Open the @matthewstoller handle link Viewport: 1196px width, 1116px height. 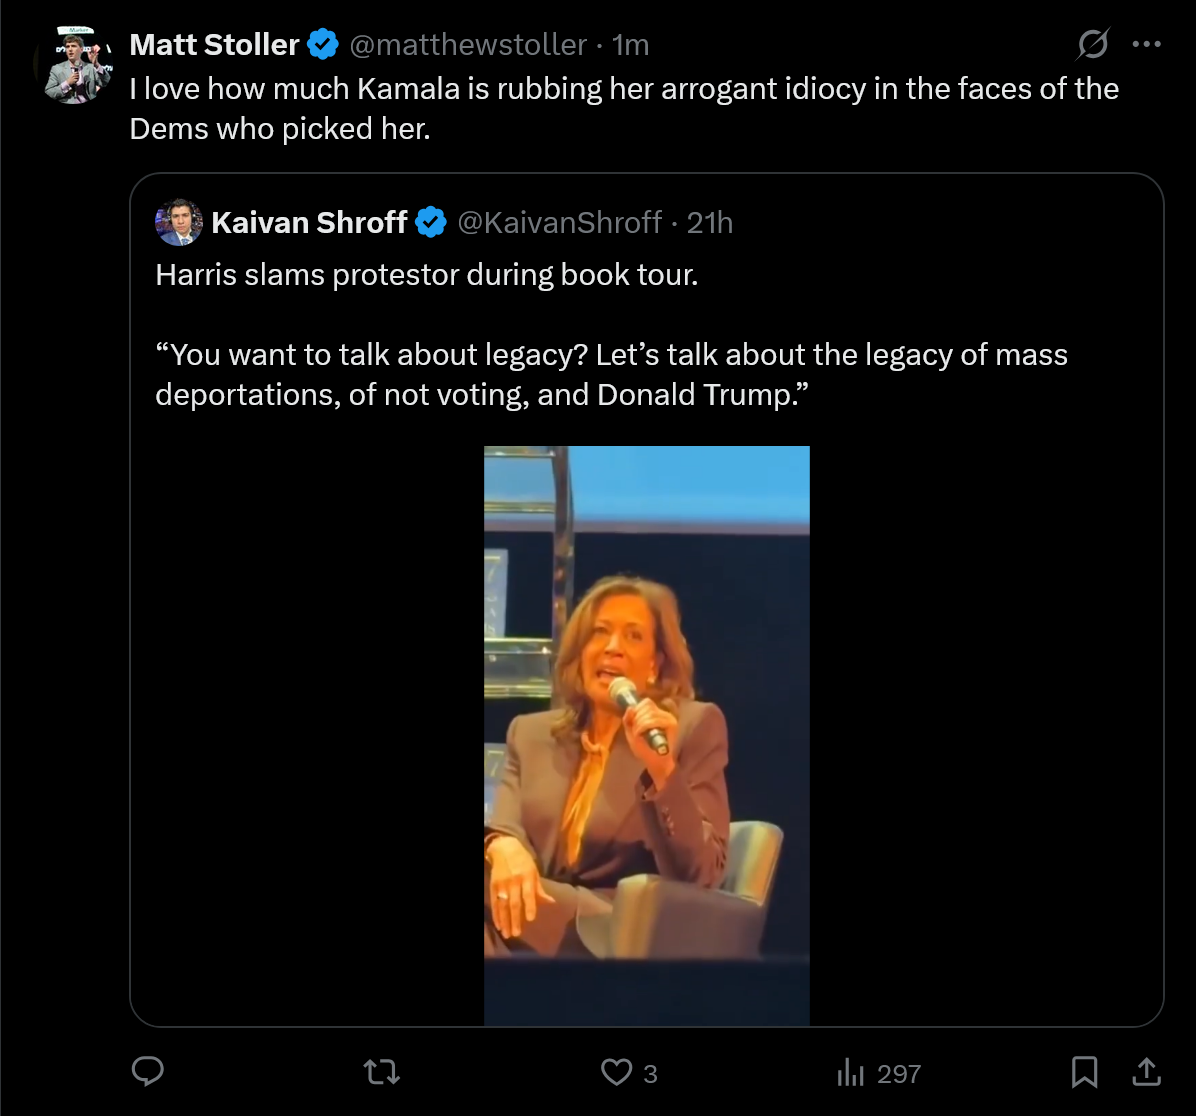[x=467, y=45]
